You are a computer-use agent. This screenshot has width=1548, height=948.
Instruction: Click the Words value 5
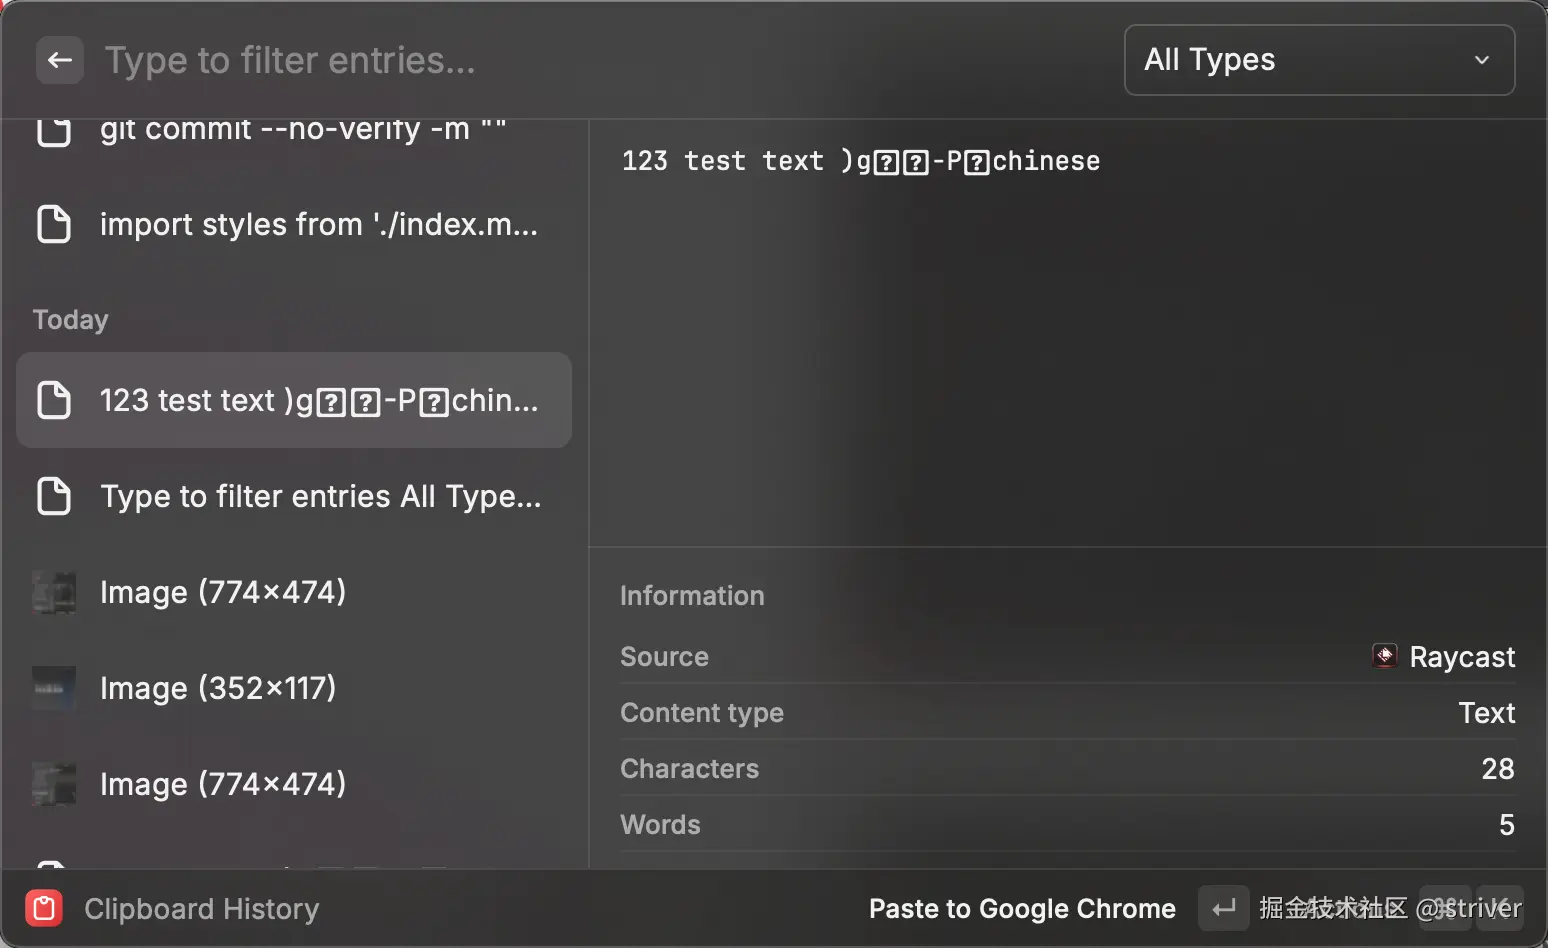coord(1507,824)
